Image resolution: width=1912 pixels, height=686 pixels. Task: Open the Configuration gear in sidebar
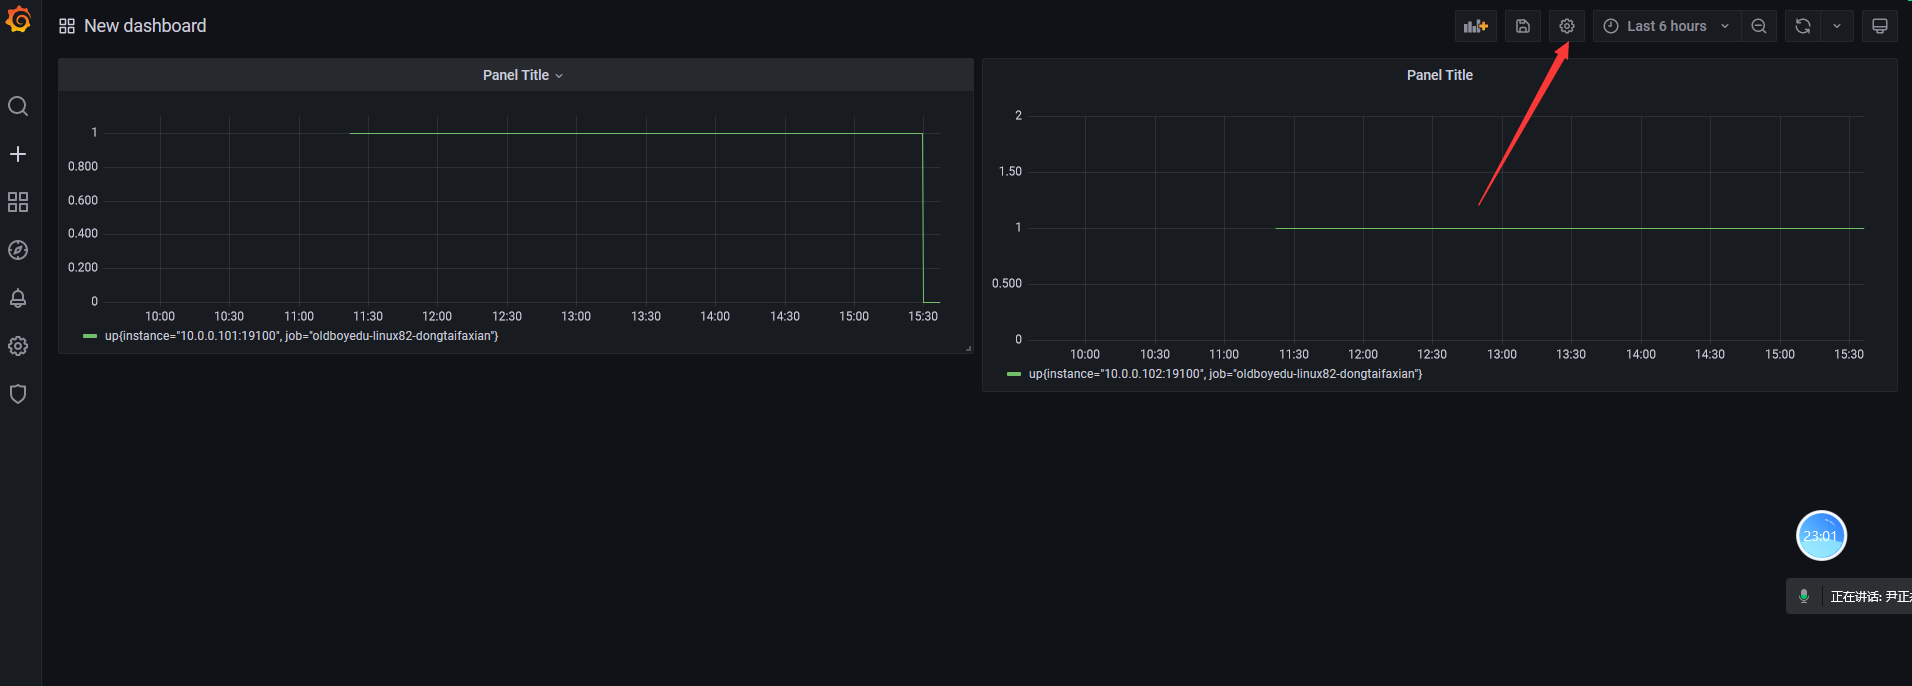tap(18, 346)
